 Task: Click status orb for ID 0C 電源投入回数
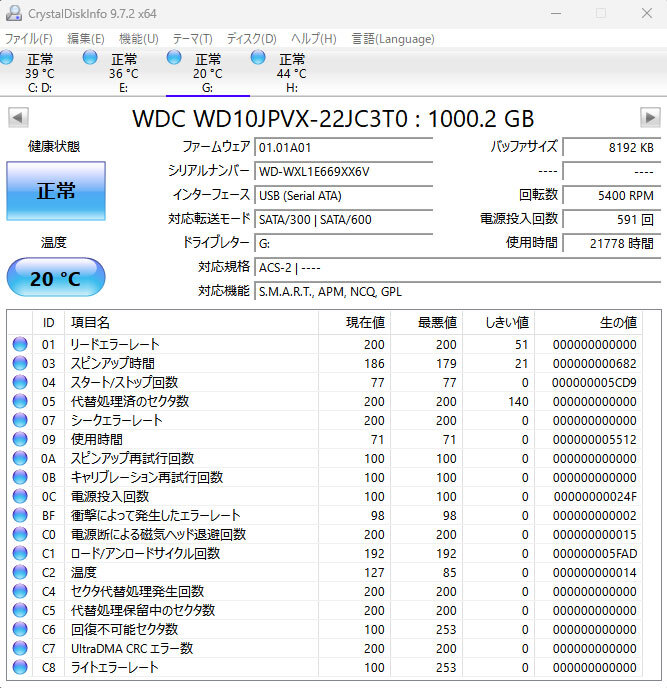[20, 496]
